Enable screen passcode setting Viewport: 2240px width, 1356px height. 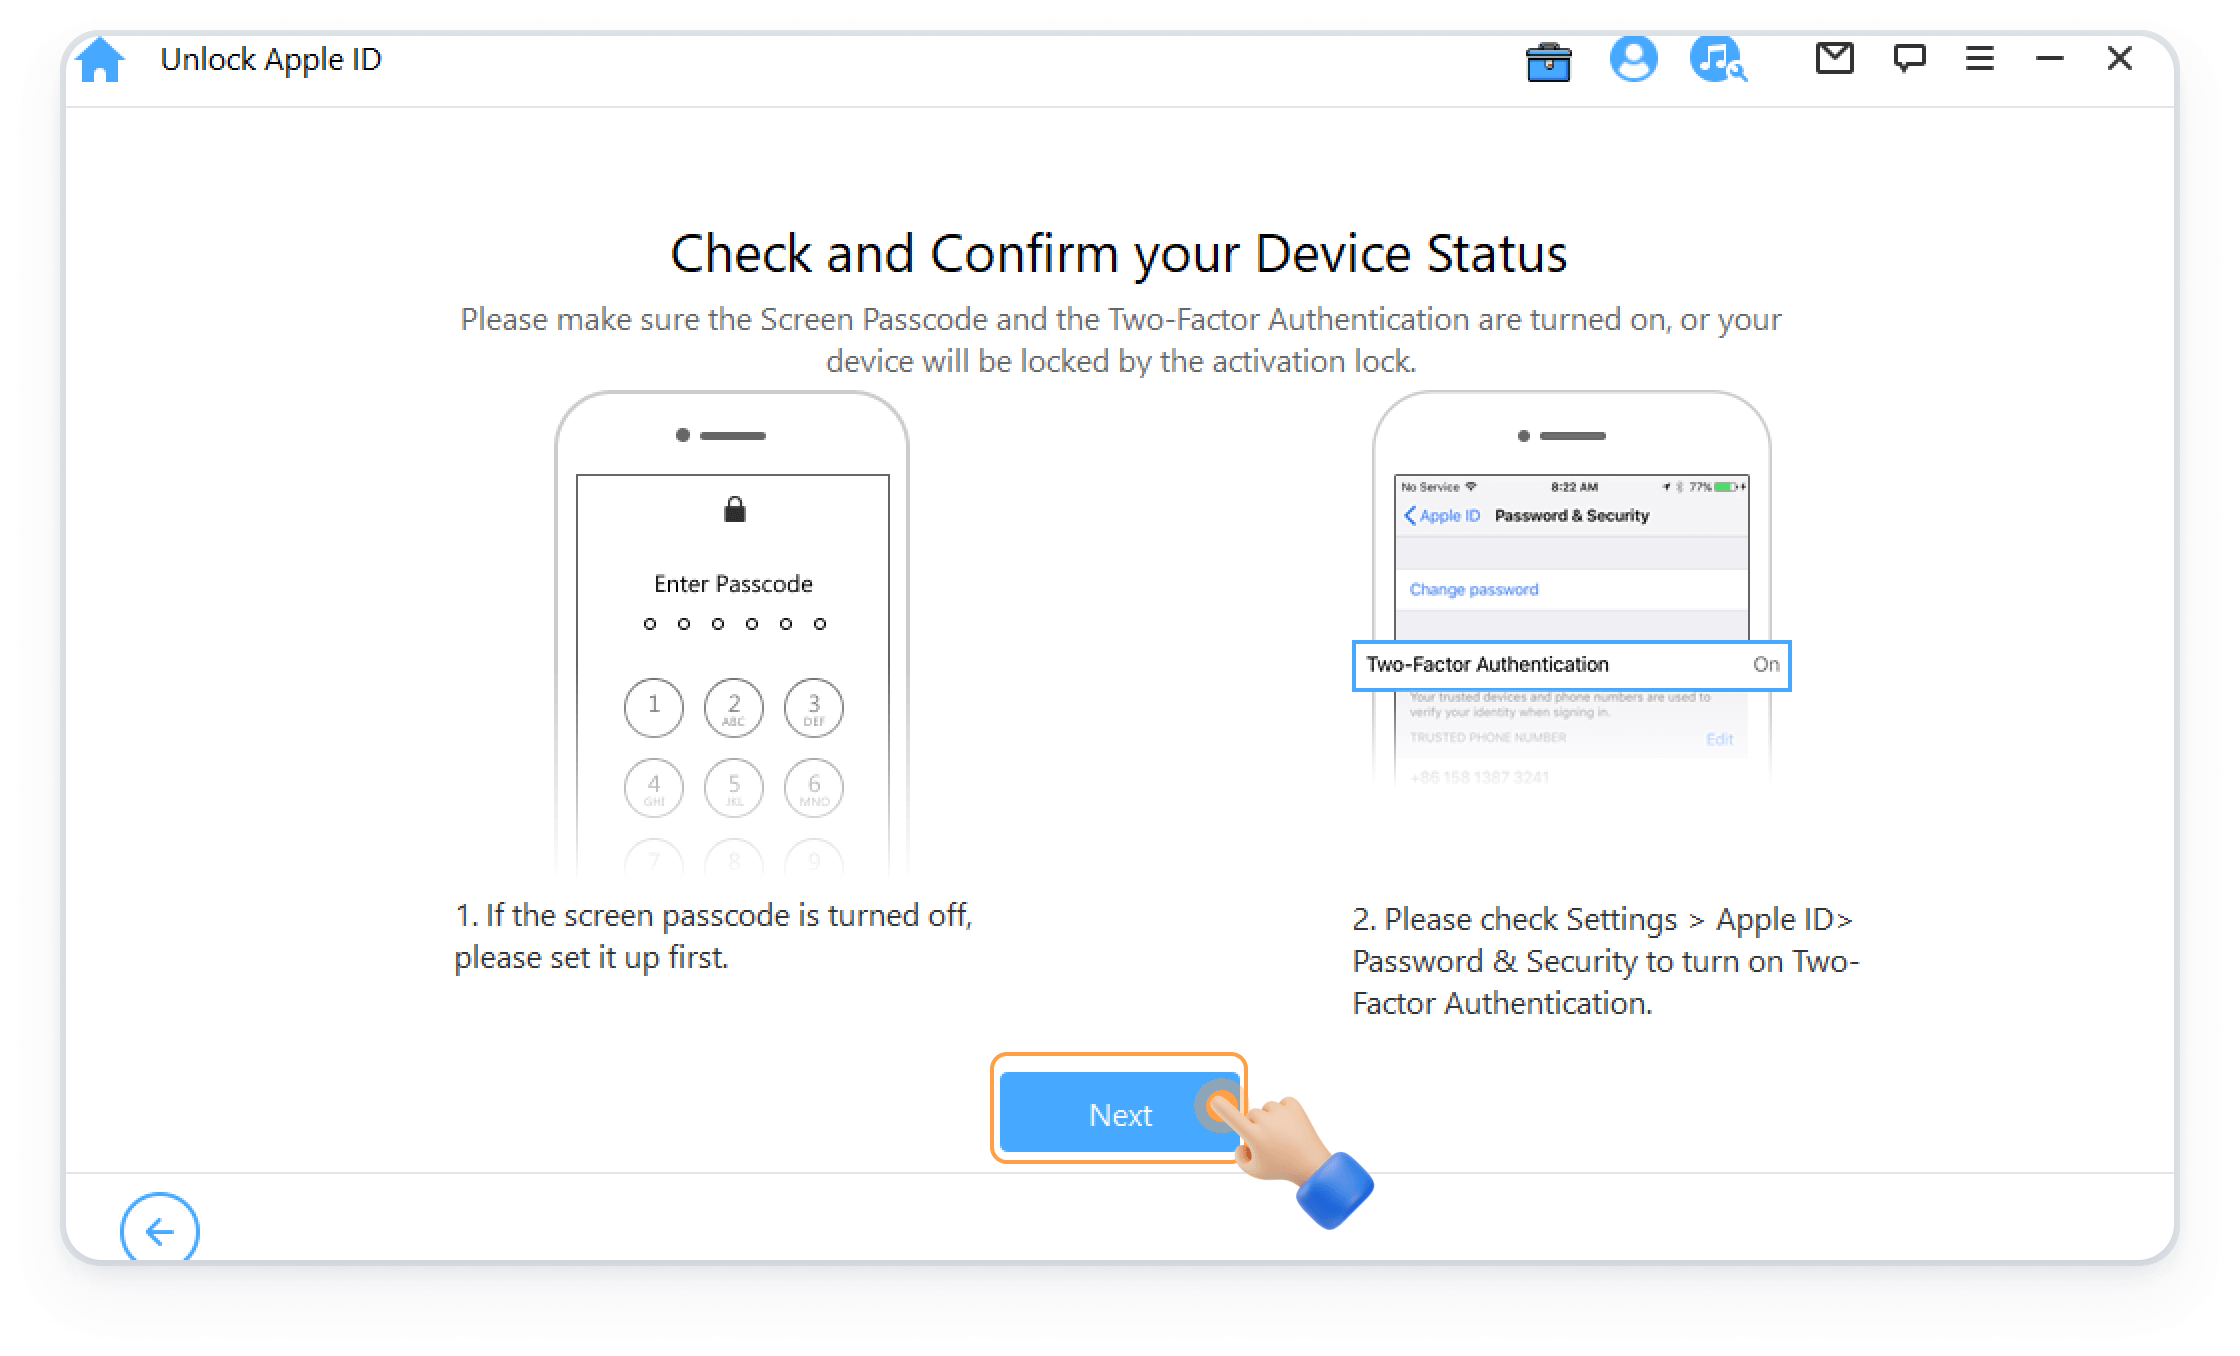coord(733,640)
